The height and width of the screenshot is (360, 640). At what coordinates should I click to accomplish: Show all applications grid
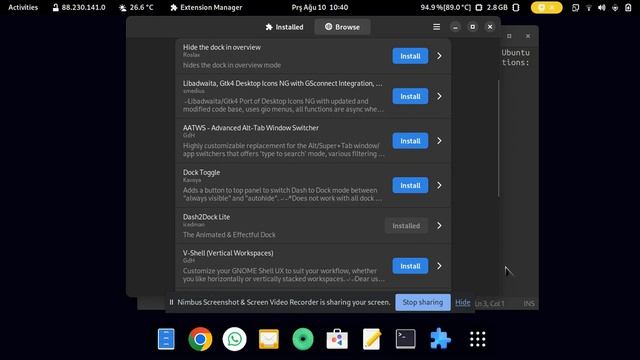click(478, 339)
